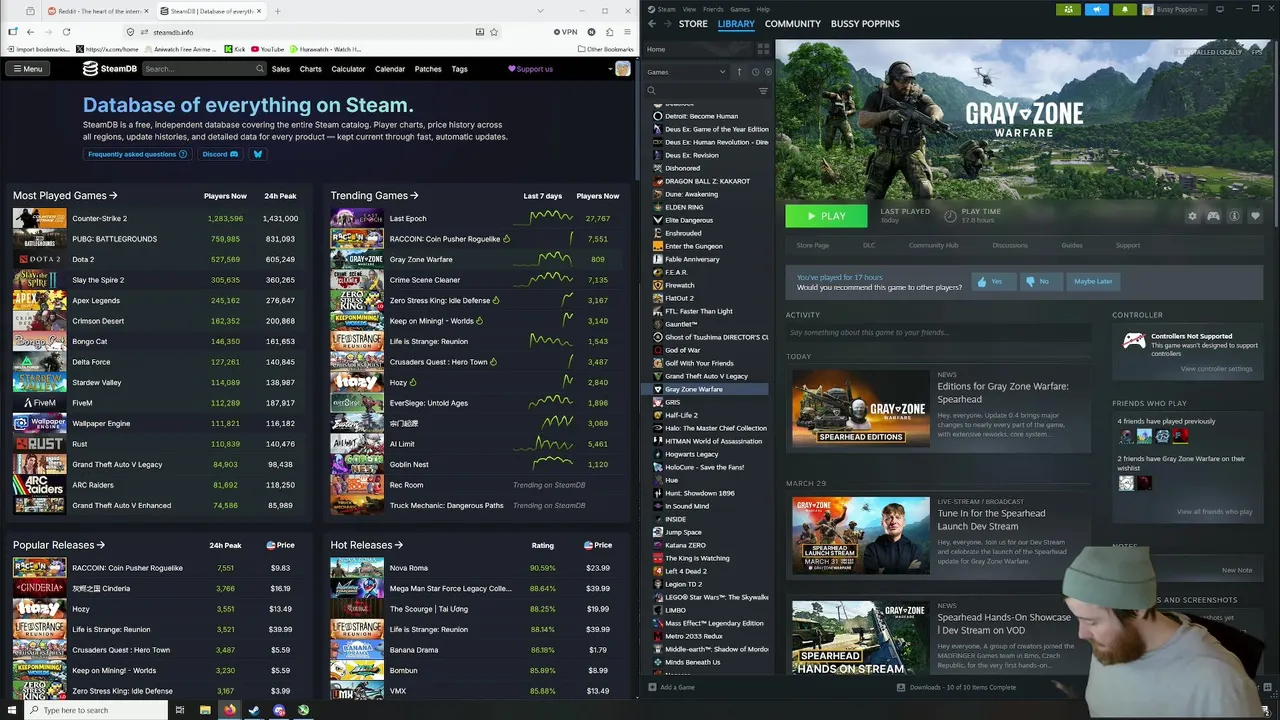Open Steam icon on Windows taskbar
The image size is (1280, 720).
(x=254, y=710)
